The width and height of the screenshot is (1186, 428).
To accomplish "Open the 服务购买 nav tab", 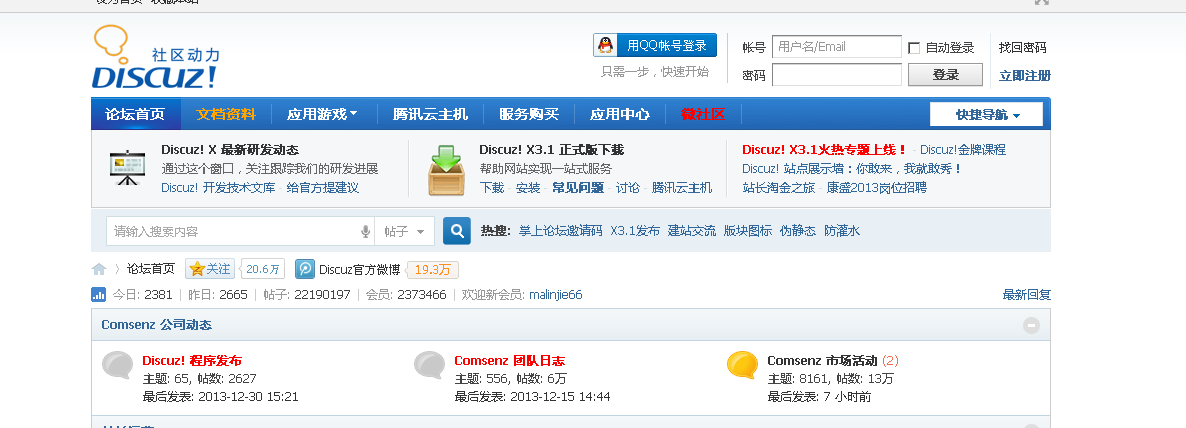I will coord(529,114).
